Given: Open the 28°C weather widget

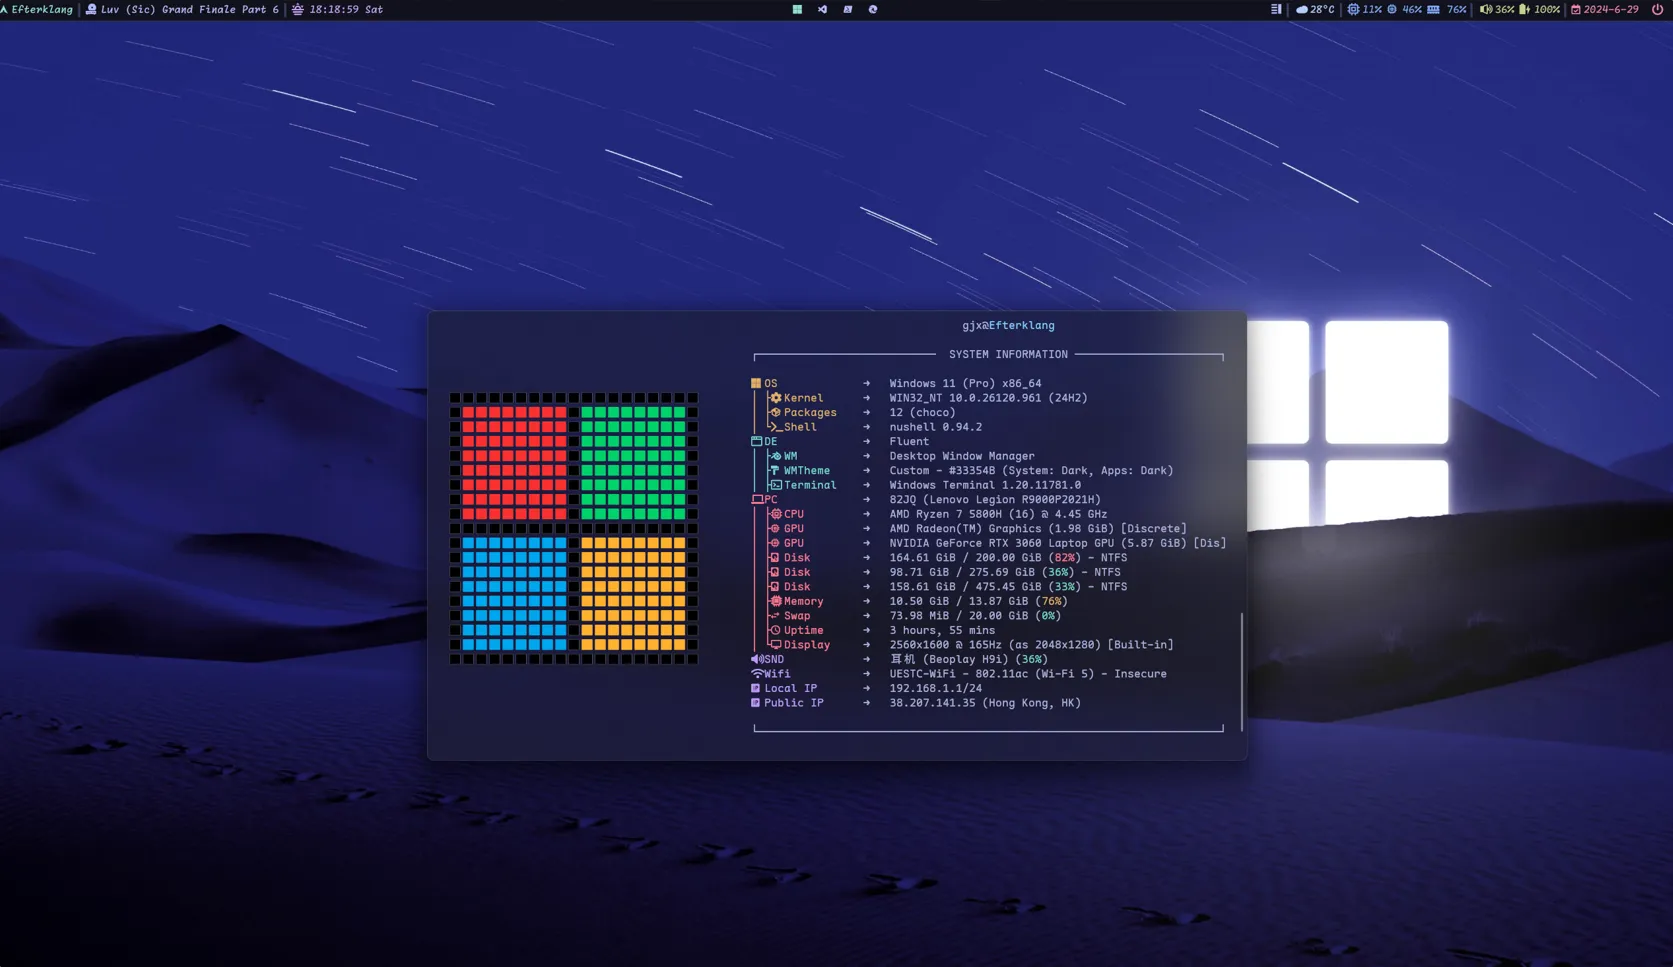Looking at the screenshot, I should pyautogui.click(x=1315, y=9).
